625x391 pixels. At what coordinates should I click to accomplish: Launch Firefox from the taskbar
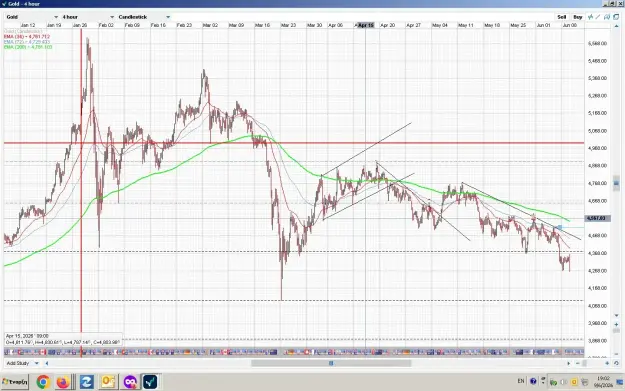63,382
